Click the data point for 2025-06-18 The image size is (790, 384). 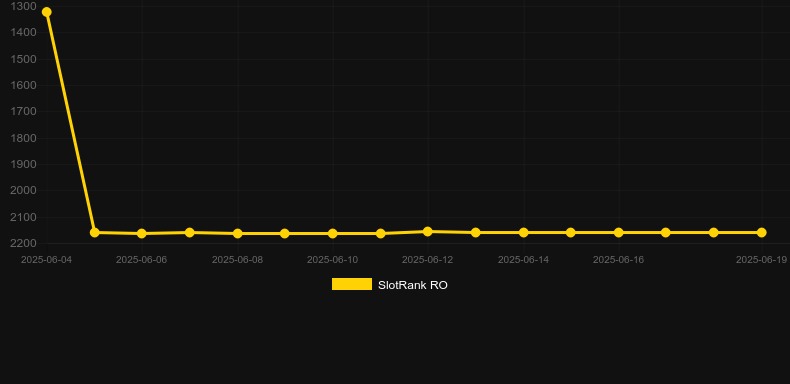click(x=713, y=232)
